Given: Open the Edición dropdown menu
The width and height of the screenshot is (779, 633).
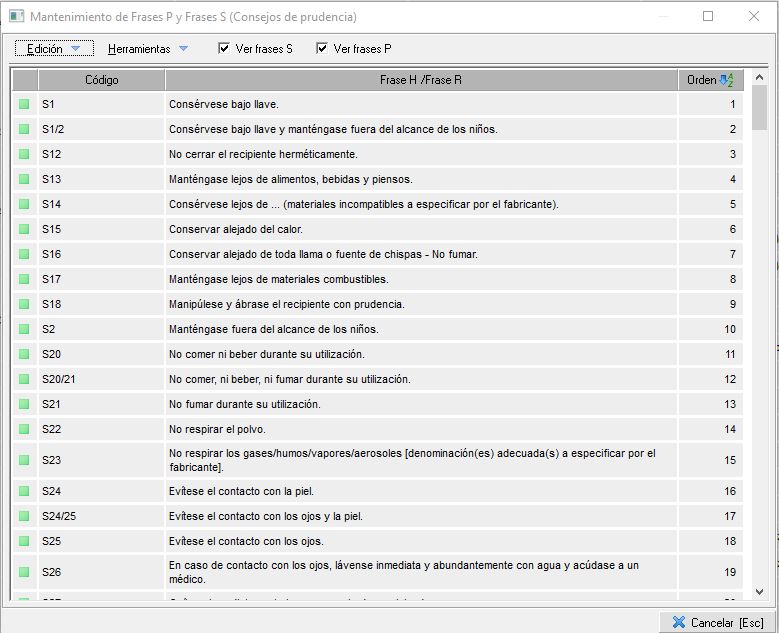Looking at the screenshot, I should coord(54,49).
